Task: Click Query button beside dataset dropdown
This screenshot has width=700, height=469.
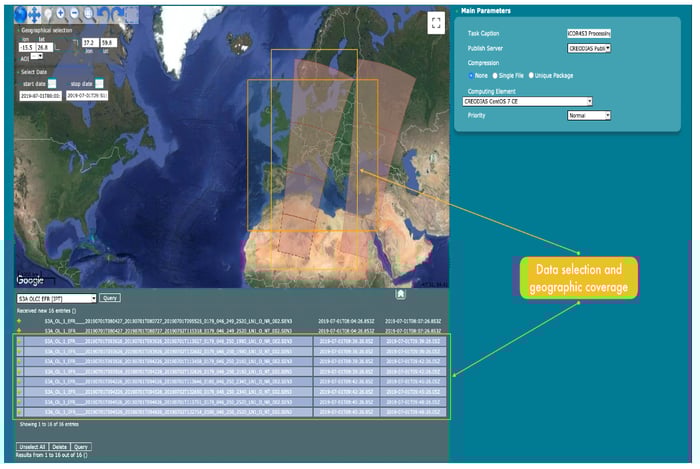Action: click(x=110, y=298)
